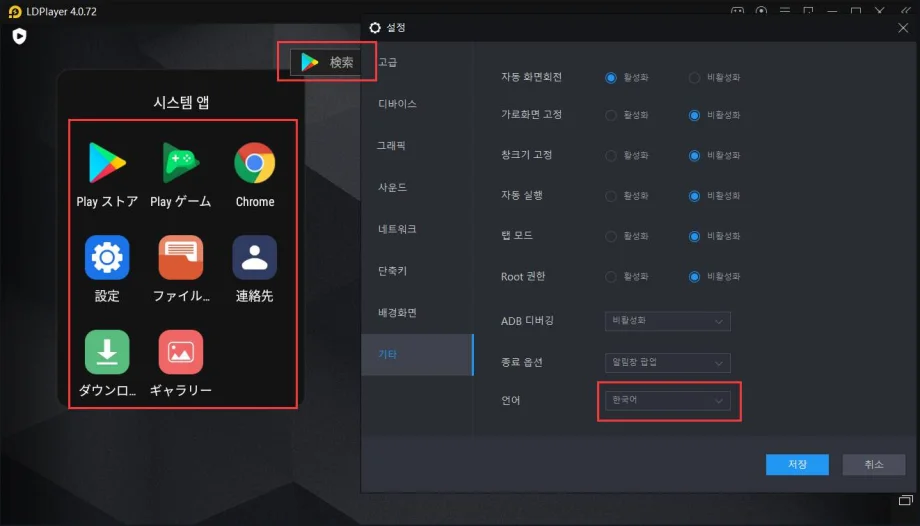Viewport: 920px width, 526px height.
Task: Enable Root 권한 with 활성화 radio
Action: click(611, 277)
